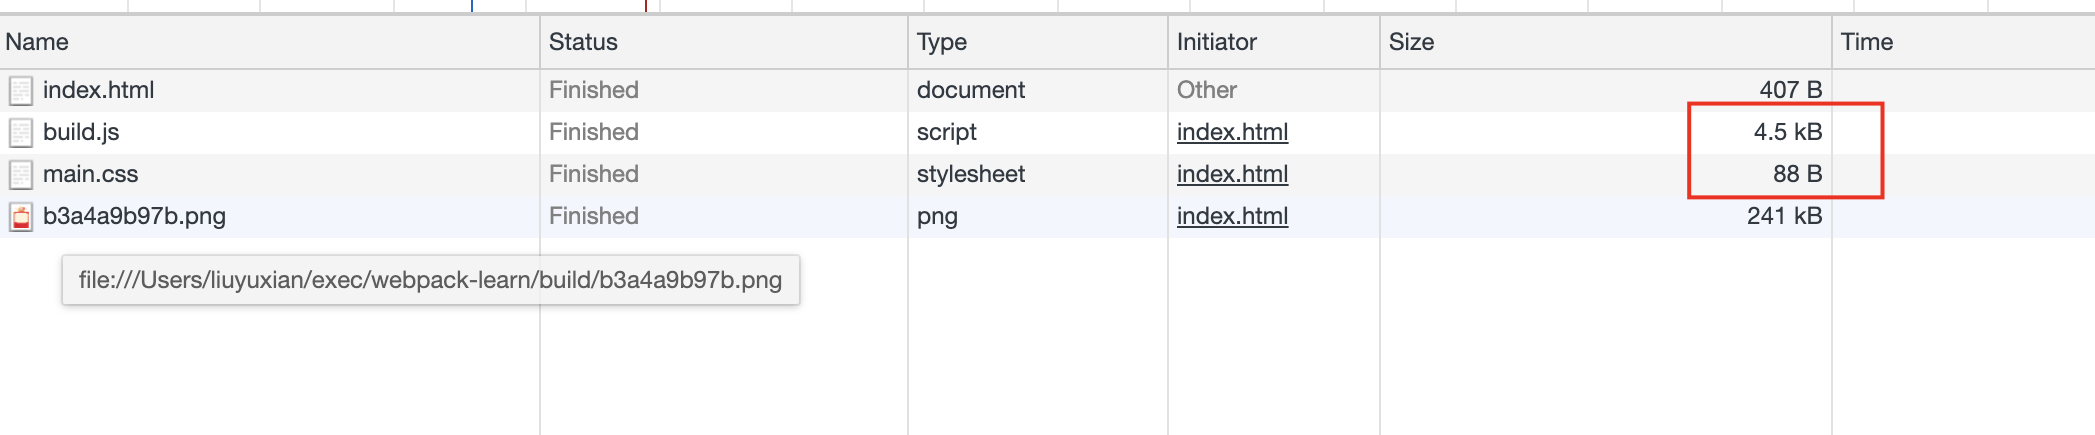Viewport: 2095px width, 435px height.
Task: Select the index.html request row
Action: [1047, 90]
